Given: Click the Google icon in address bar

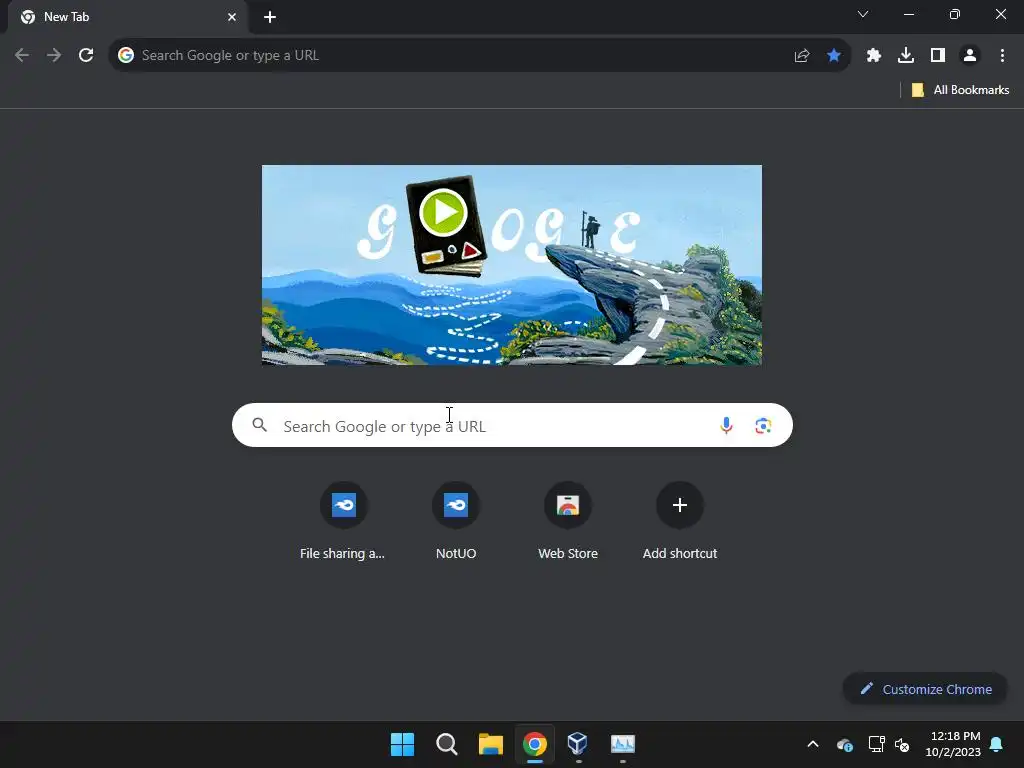Looking at the screenshot, I should coord(126,56).
